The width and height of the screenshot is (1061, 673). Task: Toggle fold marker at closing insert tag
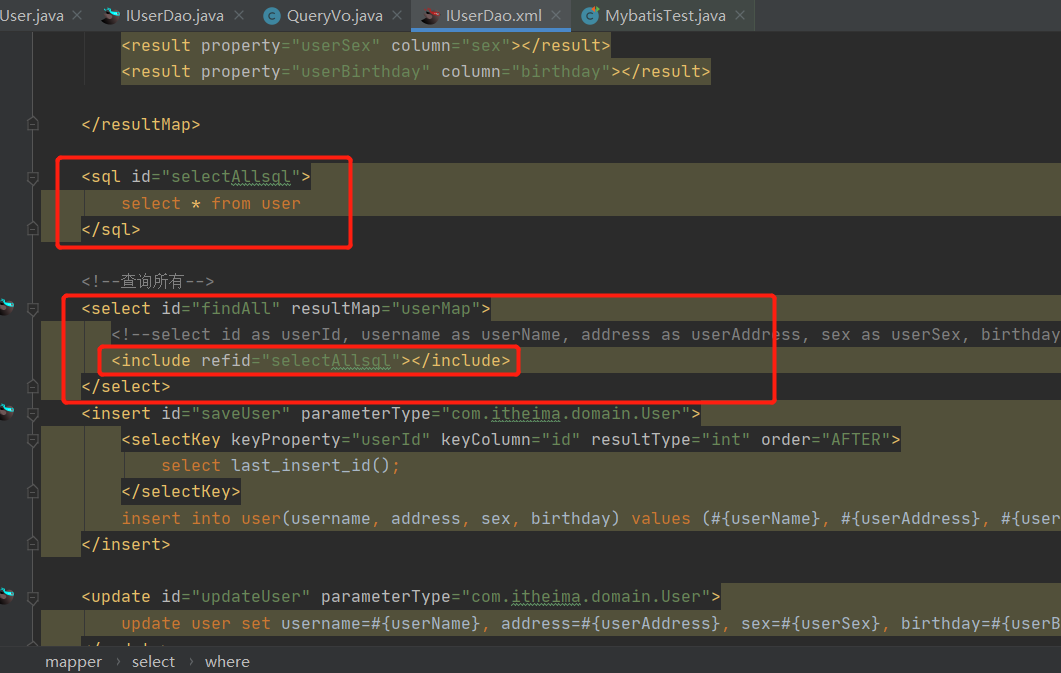(32, 544)
